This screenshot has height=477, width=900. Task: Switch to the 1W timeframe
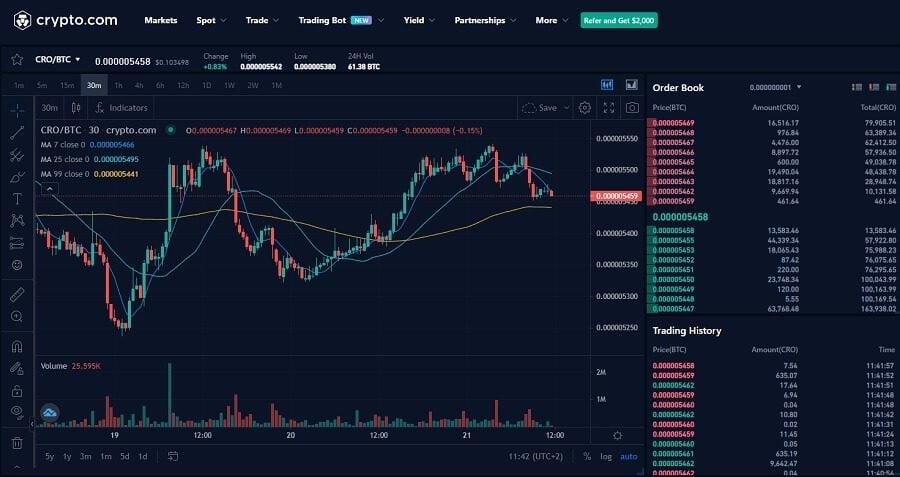click(x=230, y=86)
